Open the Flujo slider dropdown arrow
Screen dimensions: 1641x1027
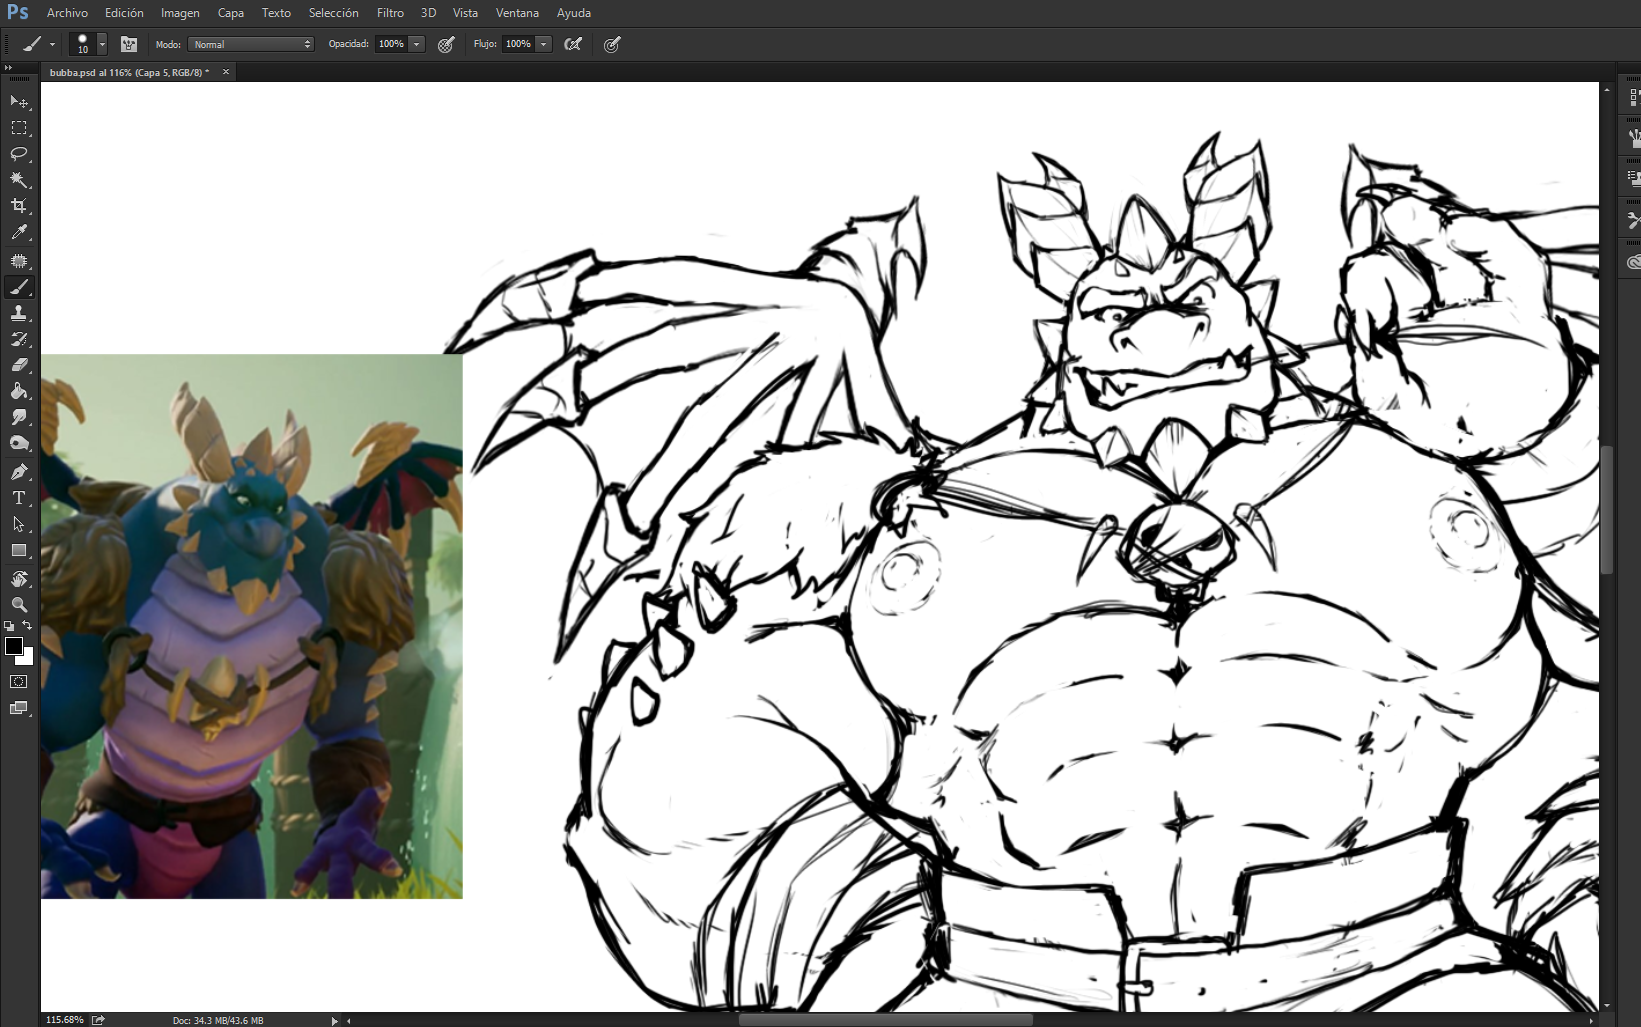click(544, 44)
